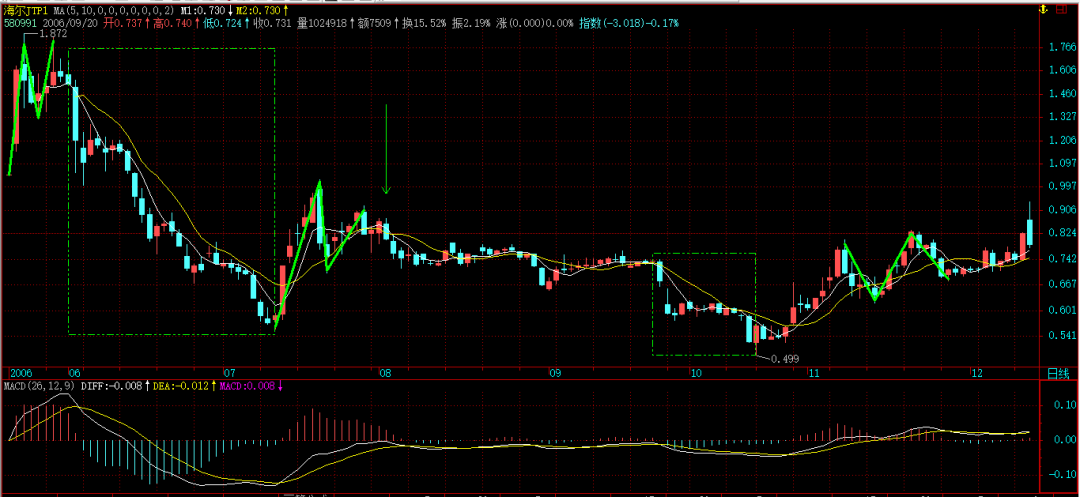Click the 1.872 peak price label
Viewport: 1080px width, 497px height.
[x=53, y=33]
